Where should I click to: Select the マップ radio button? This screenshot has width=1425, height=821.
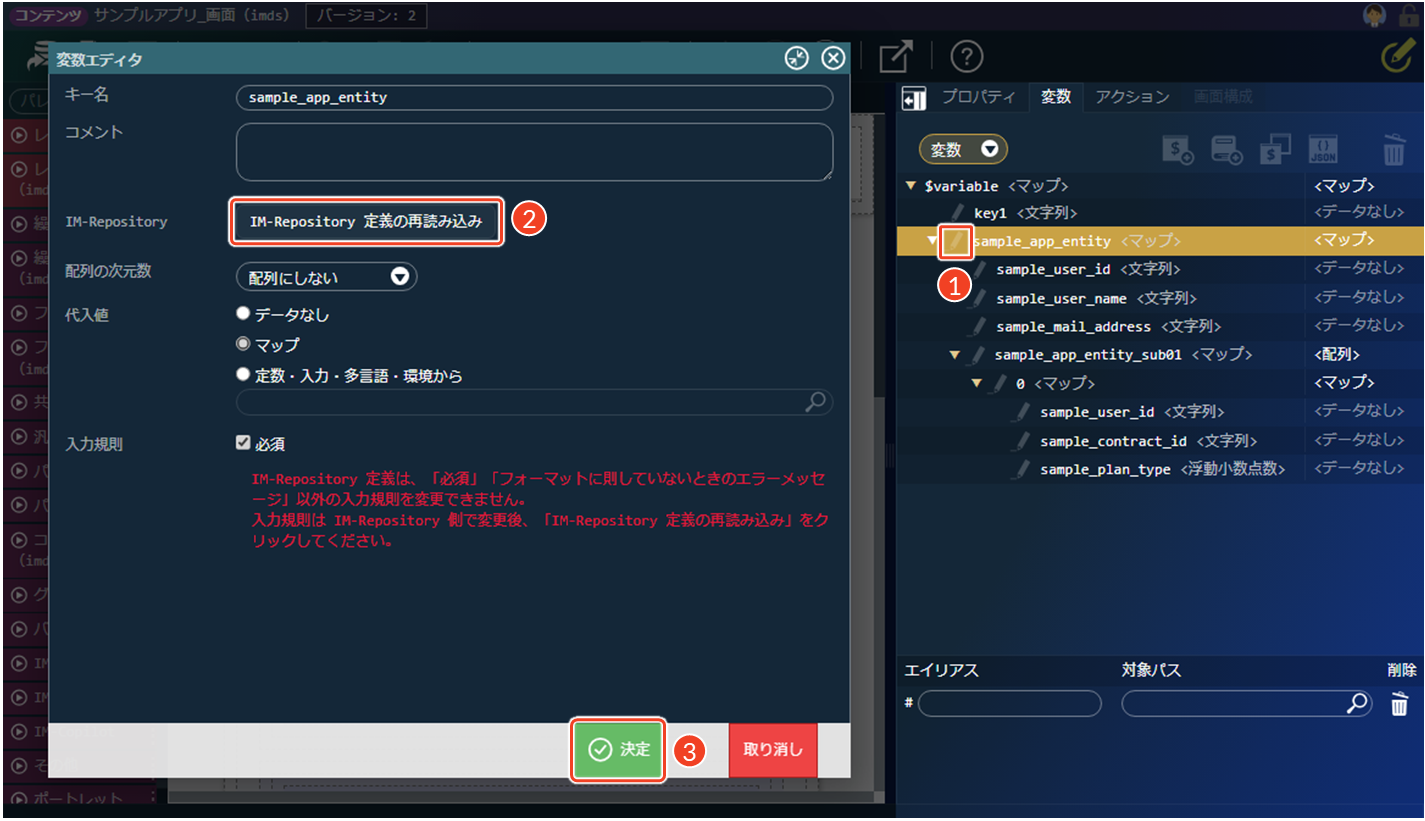coord(243,345)
